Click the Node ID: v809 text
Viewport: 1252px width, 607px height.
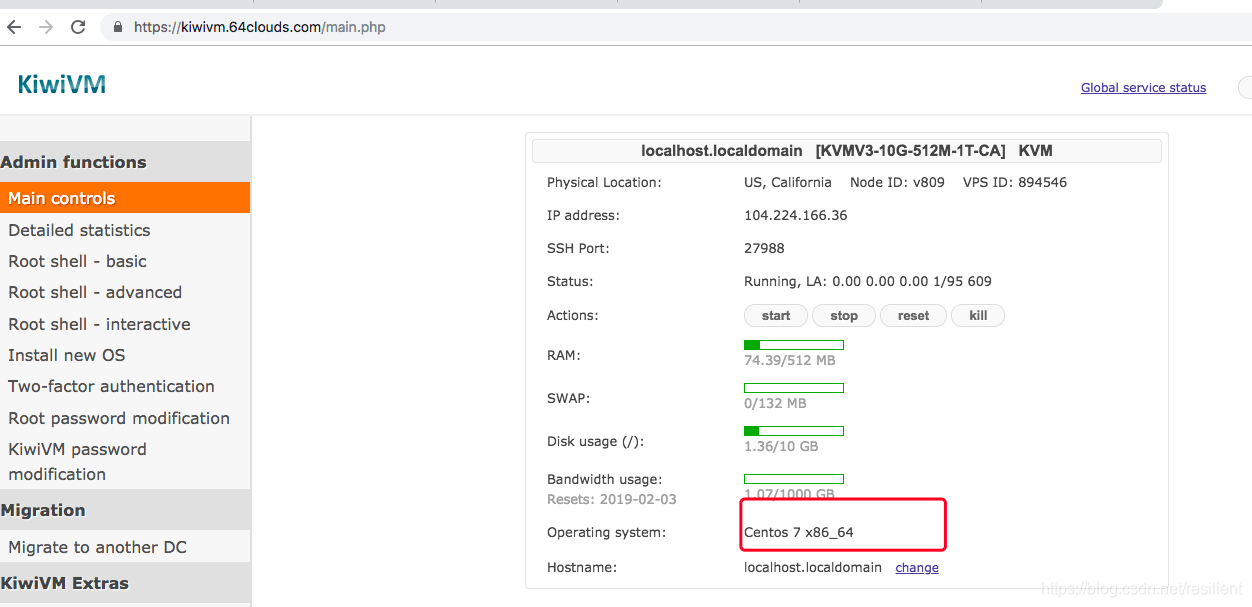pyautogui.click(x=897, y=182)
